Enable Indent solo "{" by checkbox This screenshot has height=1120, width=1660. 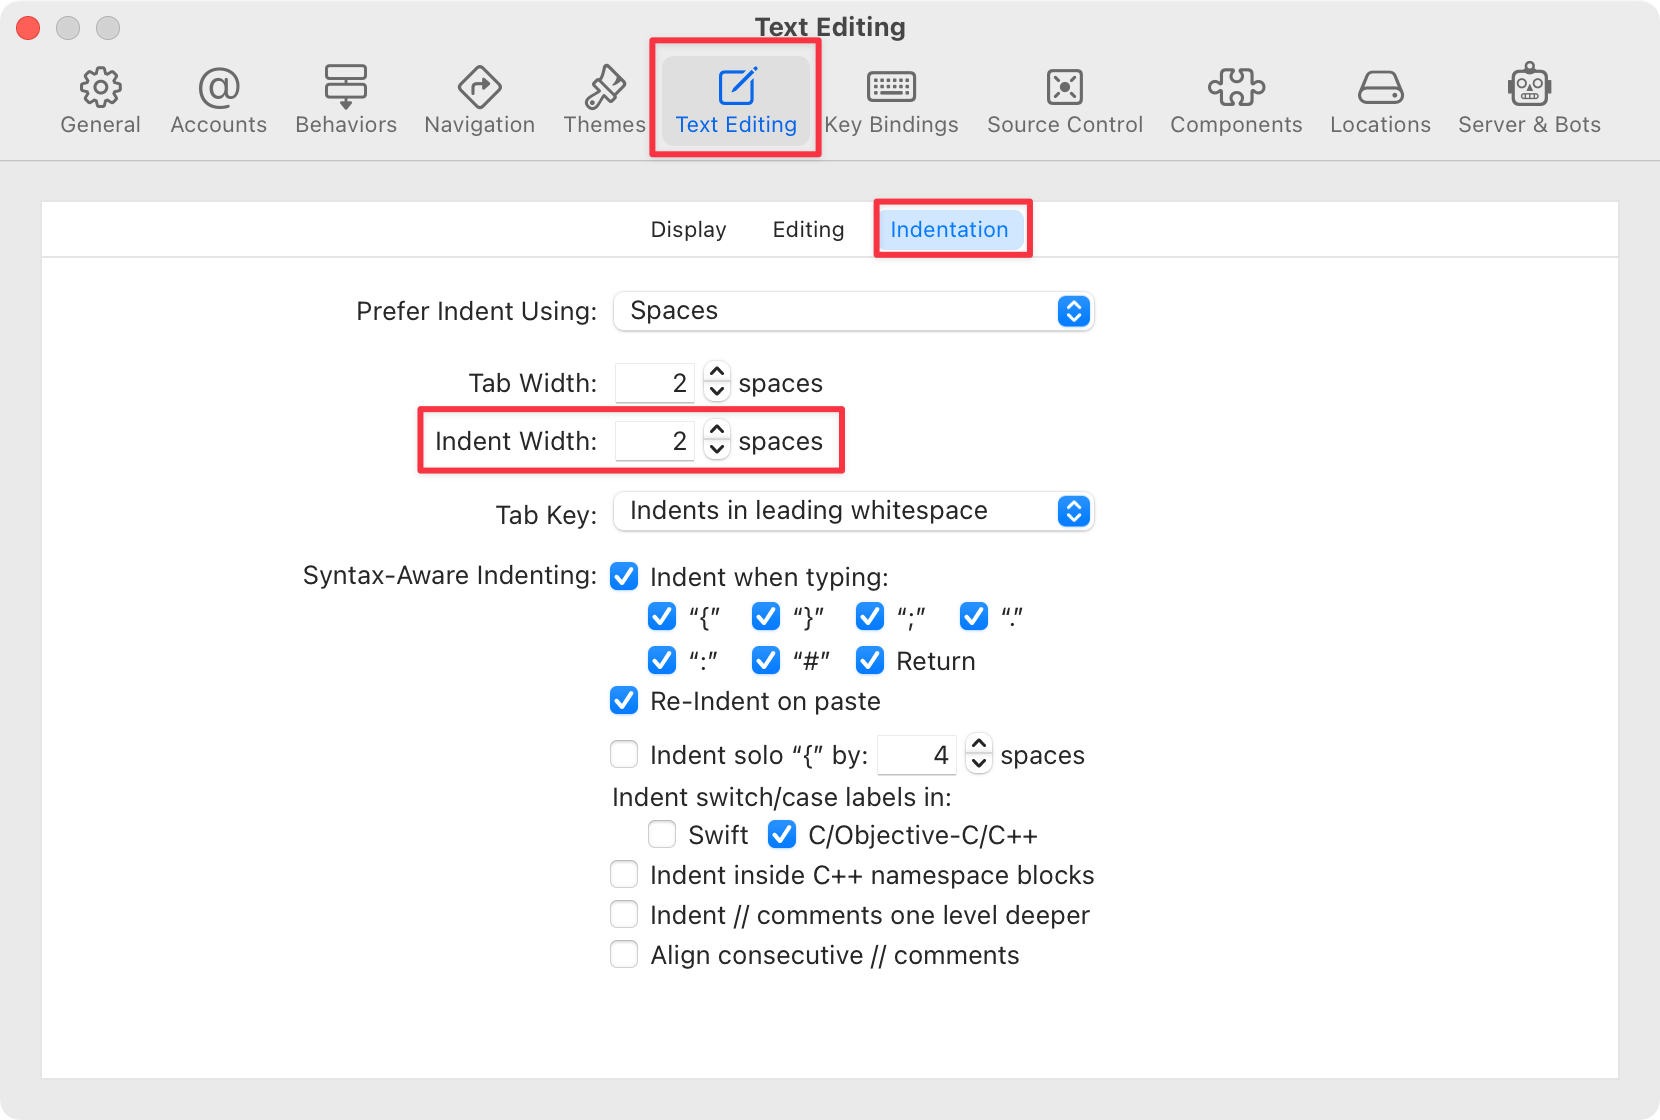pyautogui.click(x=624, y=753)
